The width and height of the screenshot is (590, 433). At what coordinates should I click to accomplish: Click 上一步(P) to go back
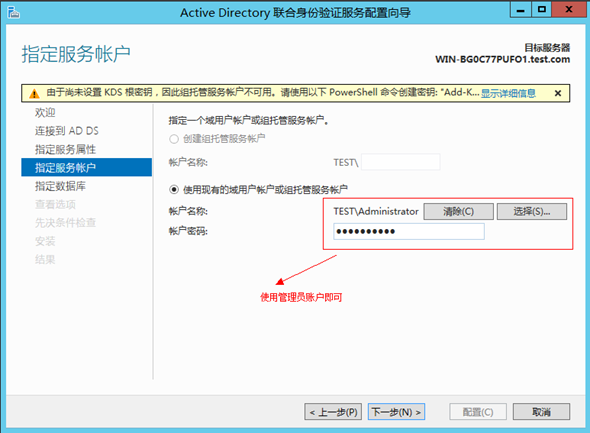[333, 412]
